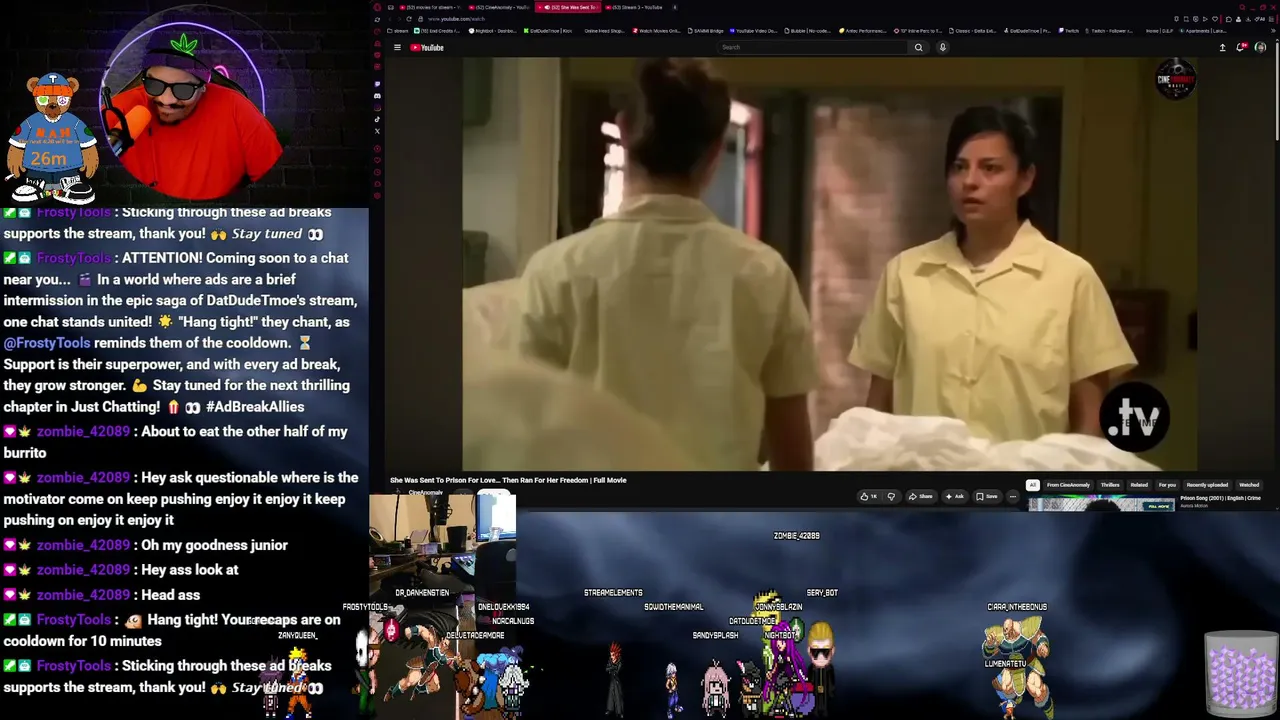The width and height of the screenshot is (1280, 720).
Task: Click the '#AdBreakAllies' hashtag in chat
Action: tap(255, 407)
